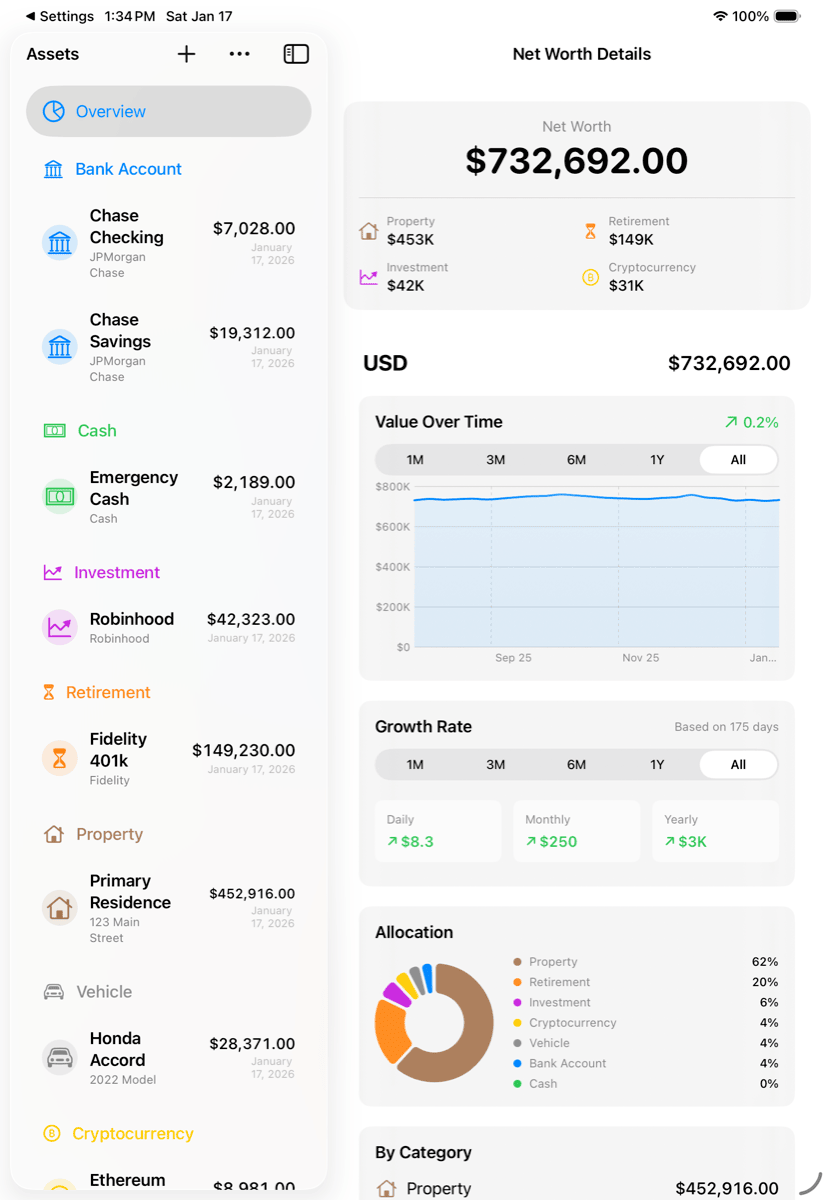Select the Robinhood investment chart icon
Image resolution: width=827 pixels, height=1200 pixels.
(x=60, y=626)
